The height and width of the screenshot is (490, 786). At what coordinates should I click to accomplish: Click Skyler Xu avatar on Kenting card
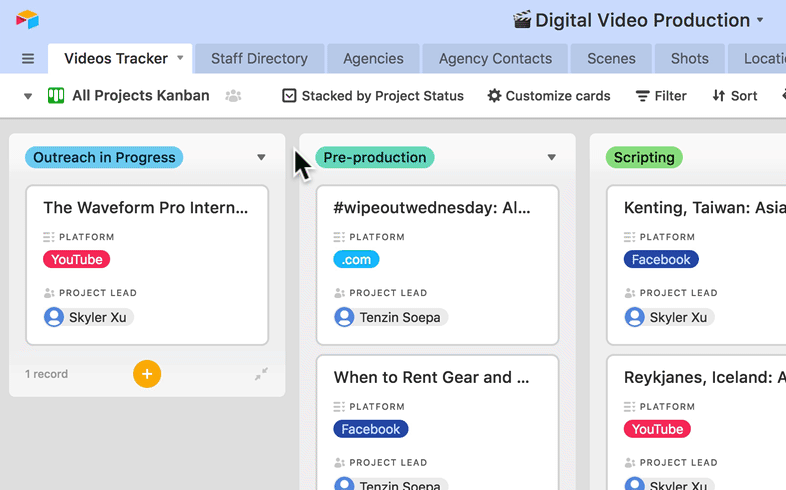[635, 317]
